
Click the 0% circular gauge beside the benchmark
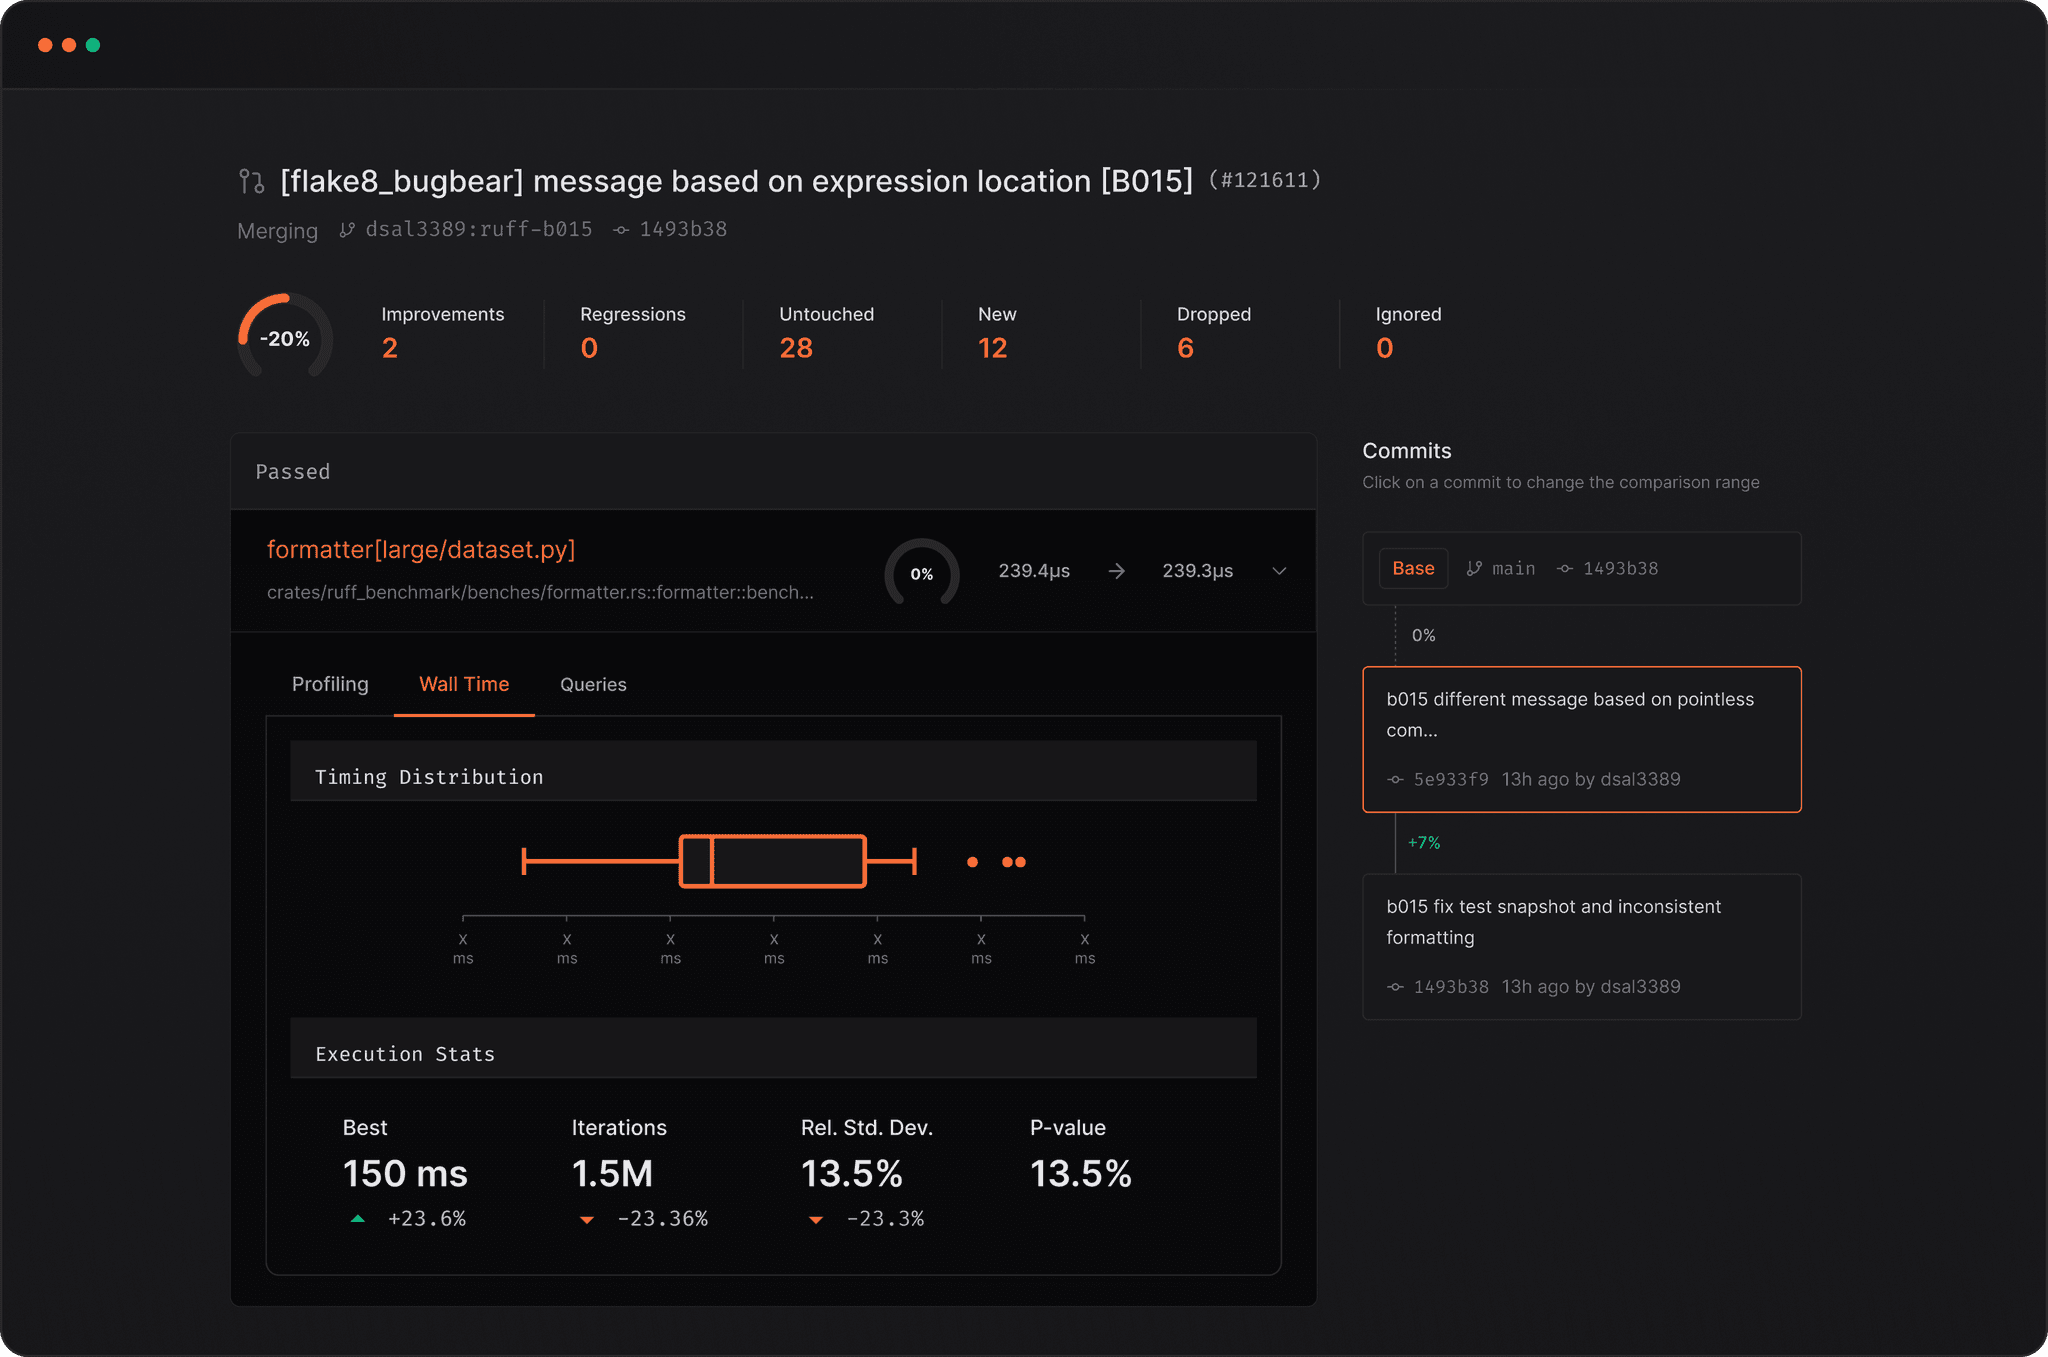921,574
